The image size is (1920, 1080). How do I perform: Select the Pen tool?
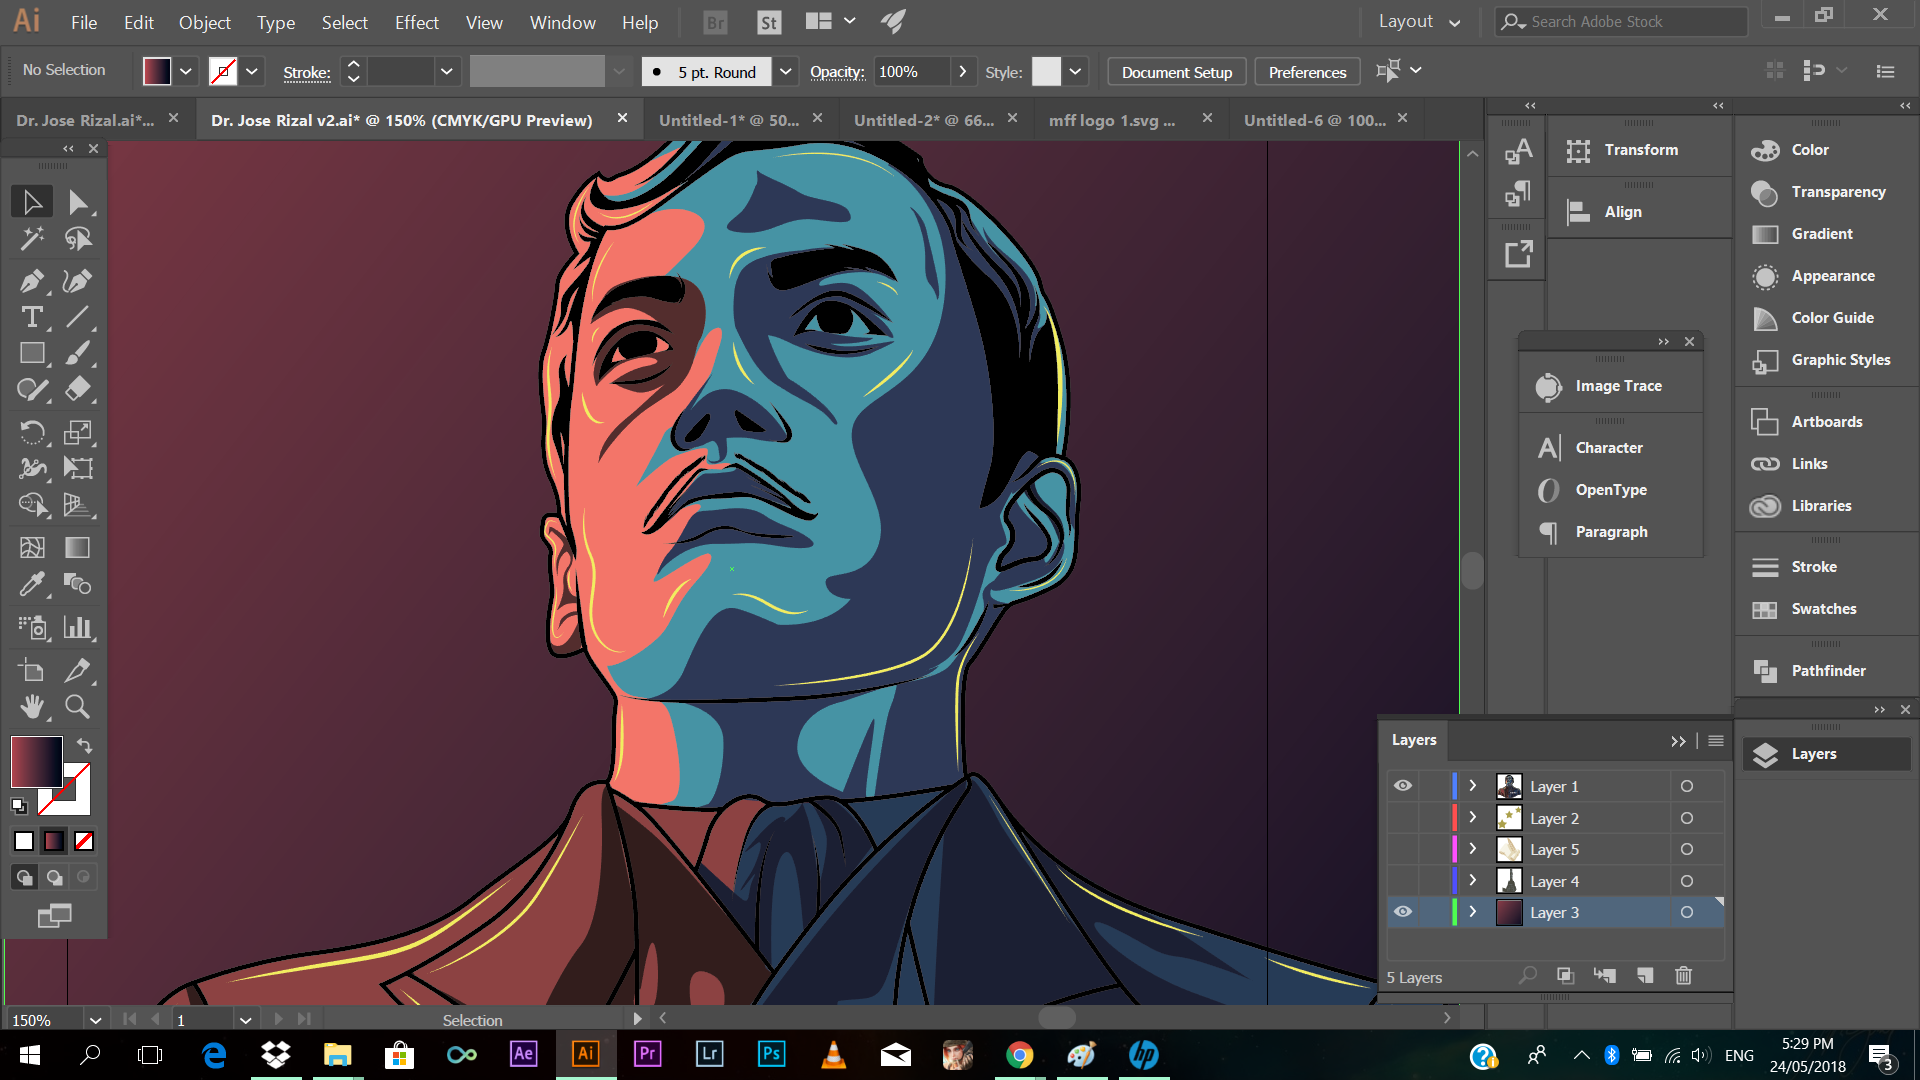(x=32, y=281)
